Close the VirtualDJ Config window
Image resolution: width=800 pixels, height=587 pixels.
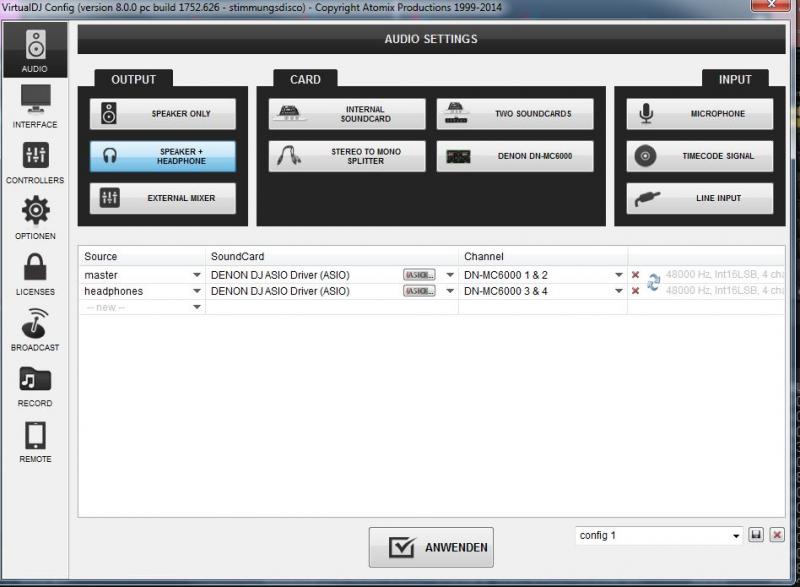770,5
